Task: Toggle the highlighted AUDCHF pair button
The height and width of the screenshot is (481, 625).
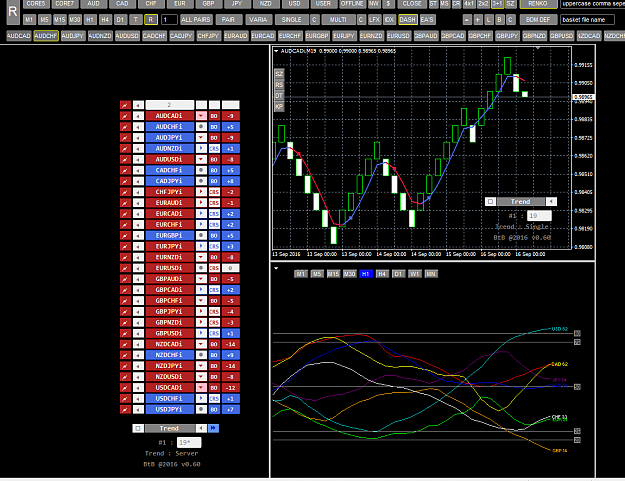Action: pyautogui.click(x=46, y=36)
